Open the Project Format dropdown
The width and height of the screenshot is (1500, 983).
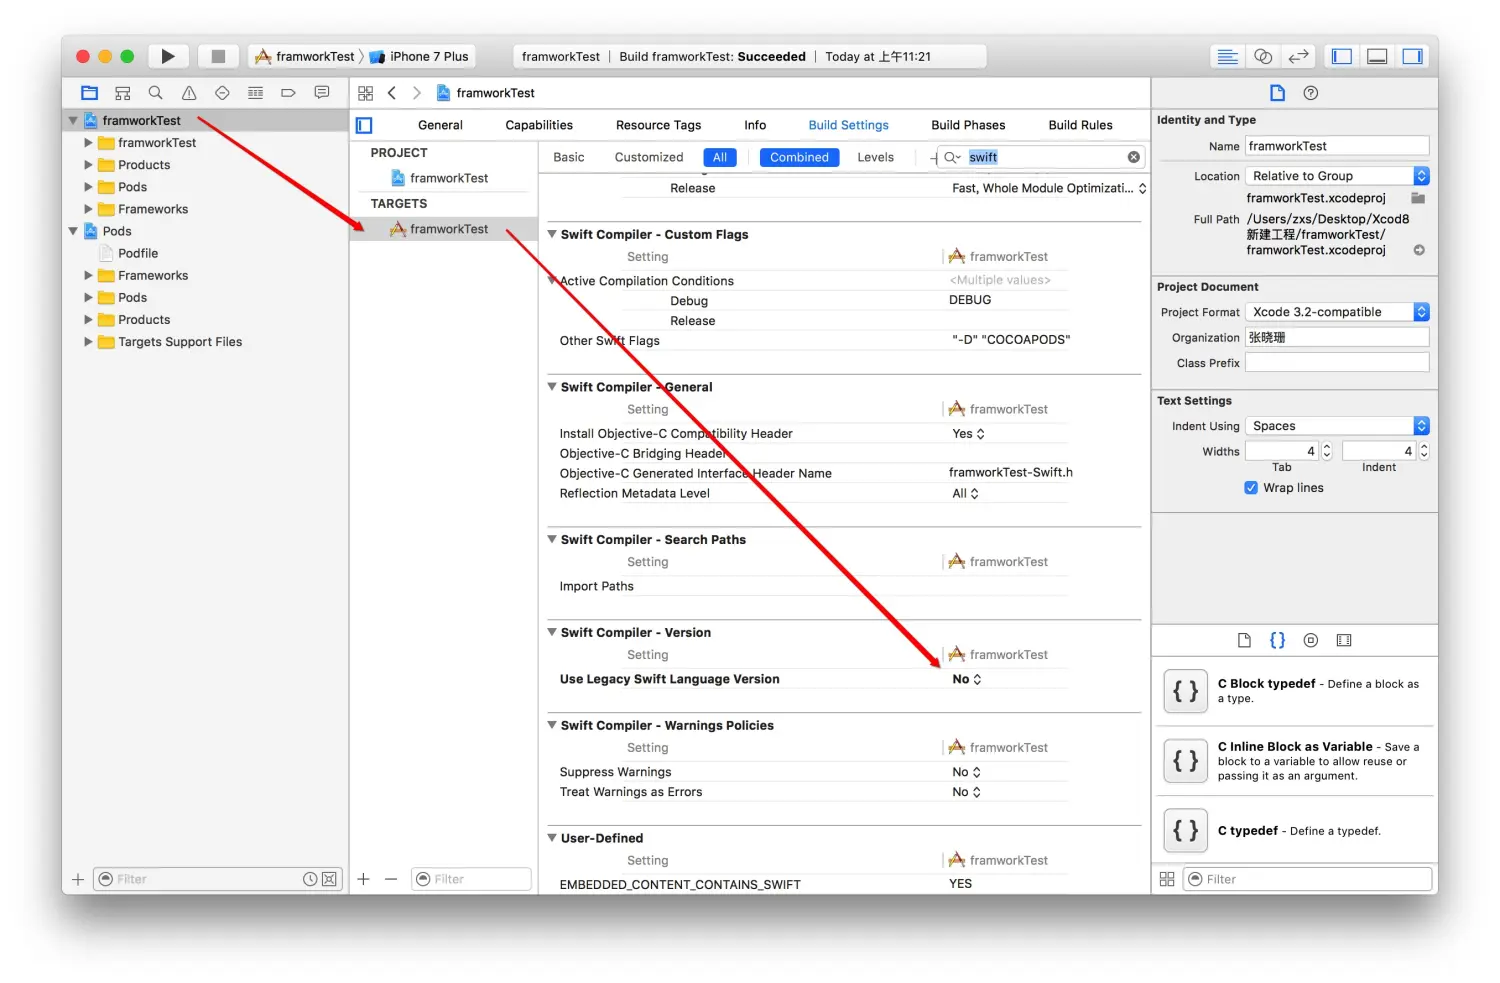[1337, 312]
